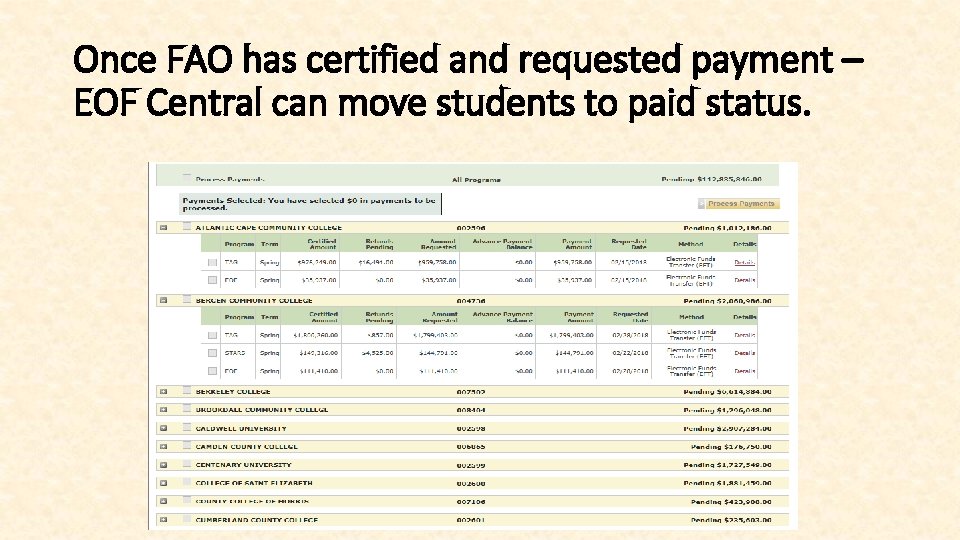The width and height of the screenshot is (960, 540).
Task: Click college code 007106
Action: [471, 502]
